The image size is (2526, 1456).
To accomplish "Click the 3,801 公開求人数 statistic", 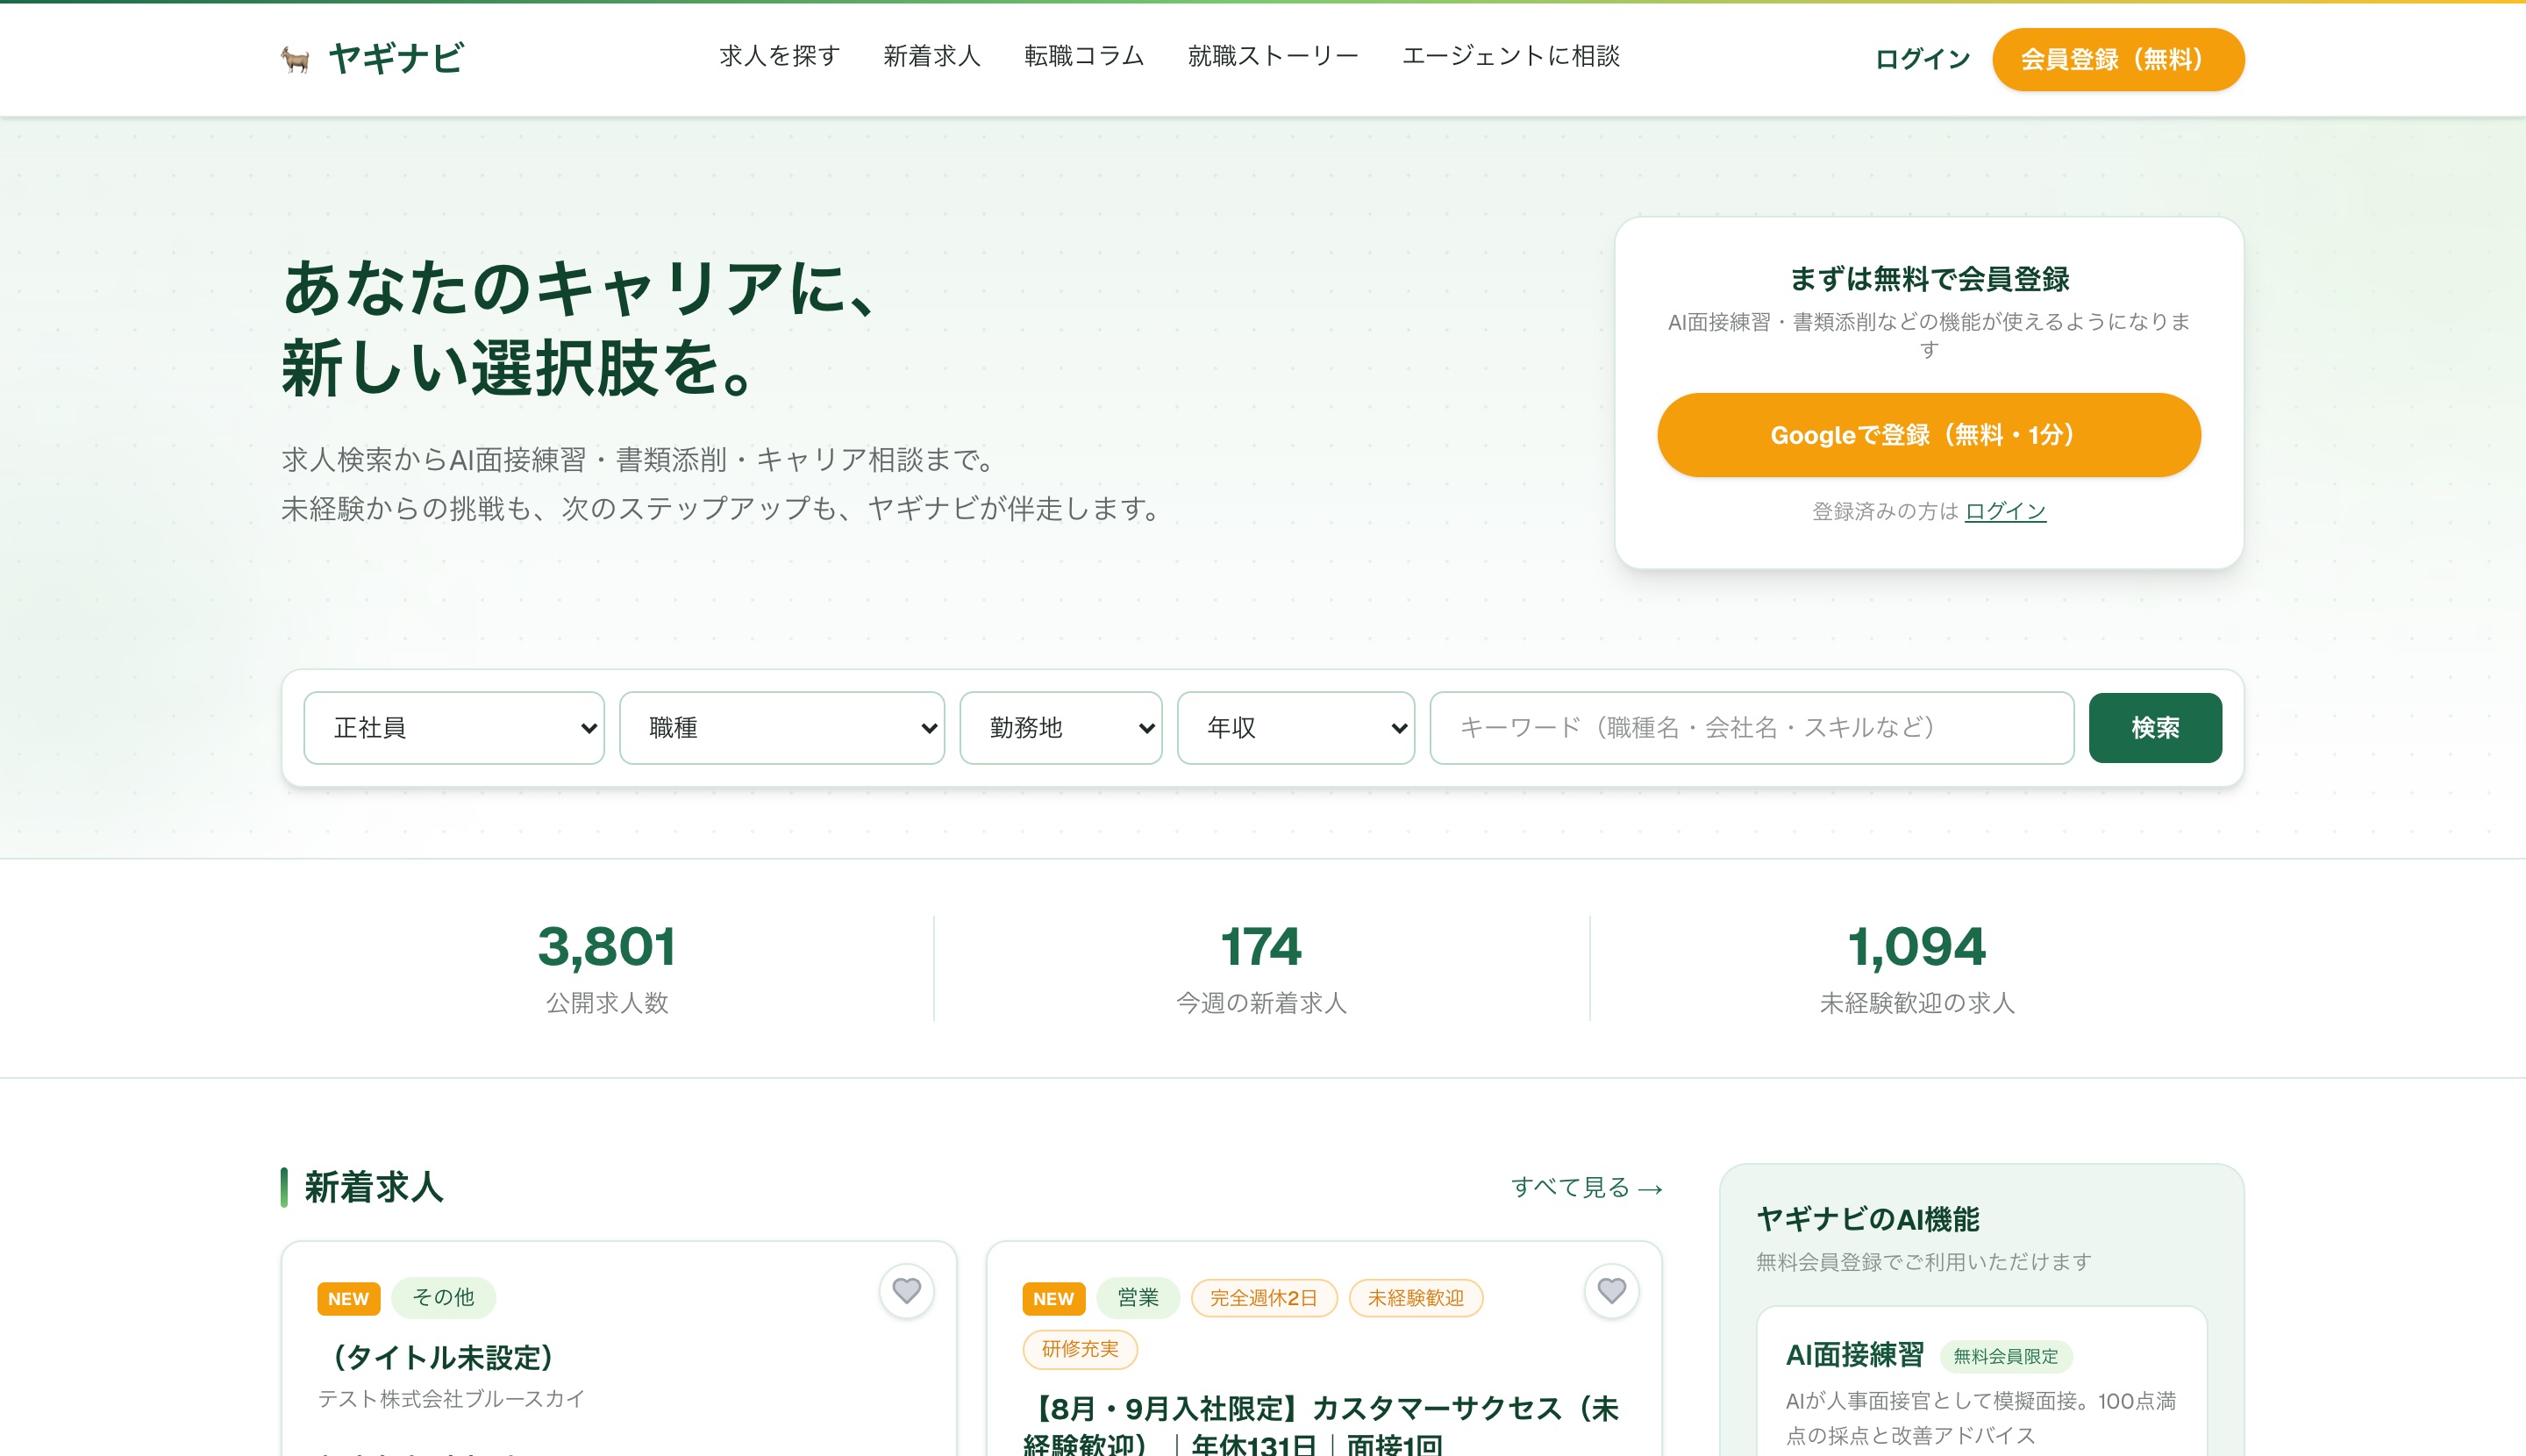I will click(x=606, y=968).
